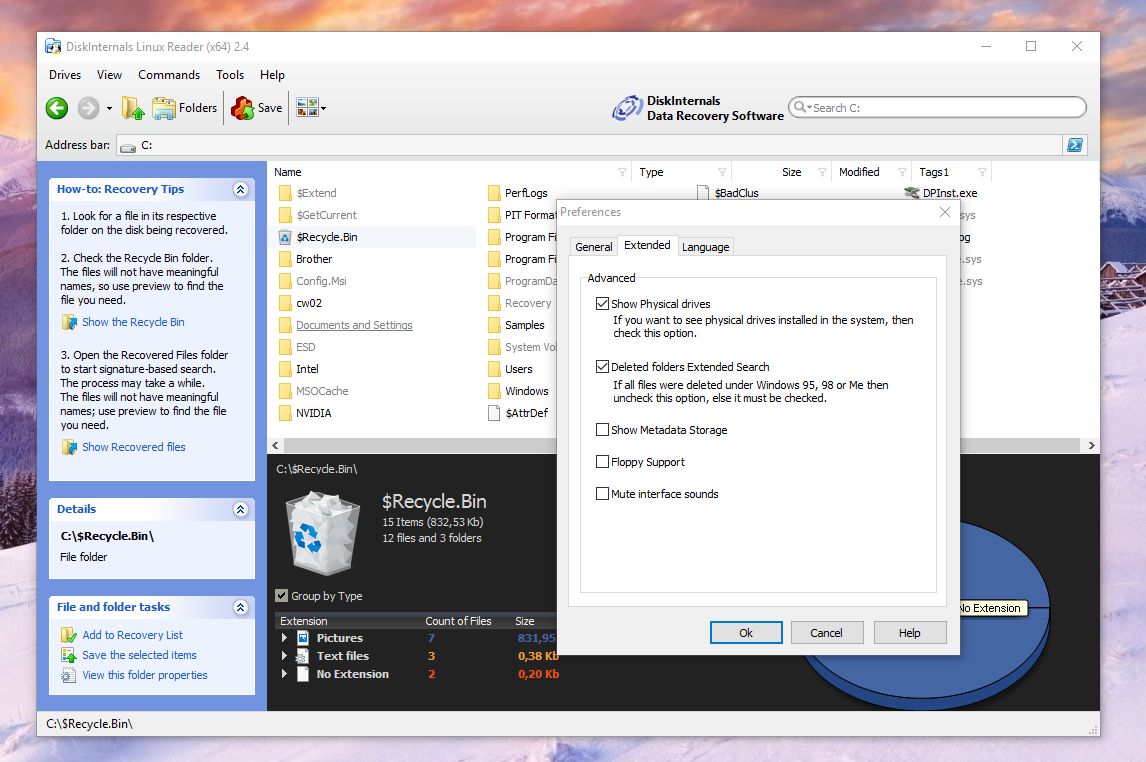
Task: Click the green Back arrow
Action: click(57, 108)
